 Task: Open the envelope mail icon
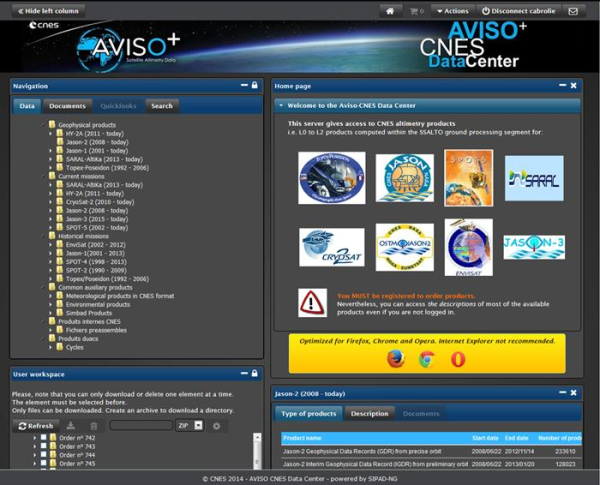573,11
